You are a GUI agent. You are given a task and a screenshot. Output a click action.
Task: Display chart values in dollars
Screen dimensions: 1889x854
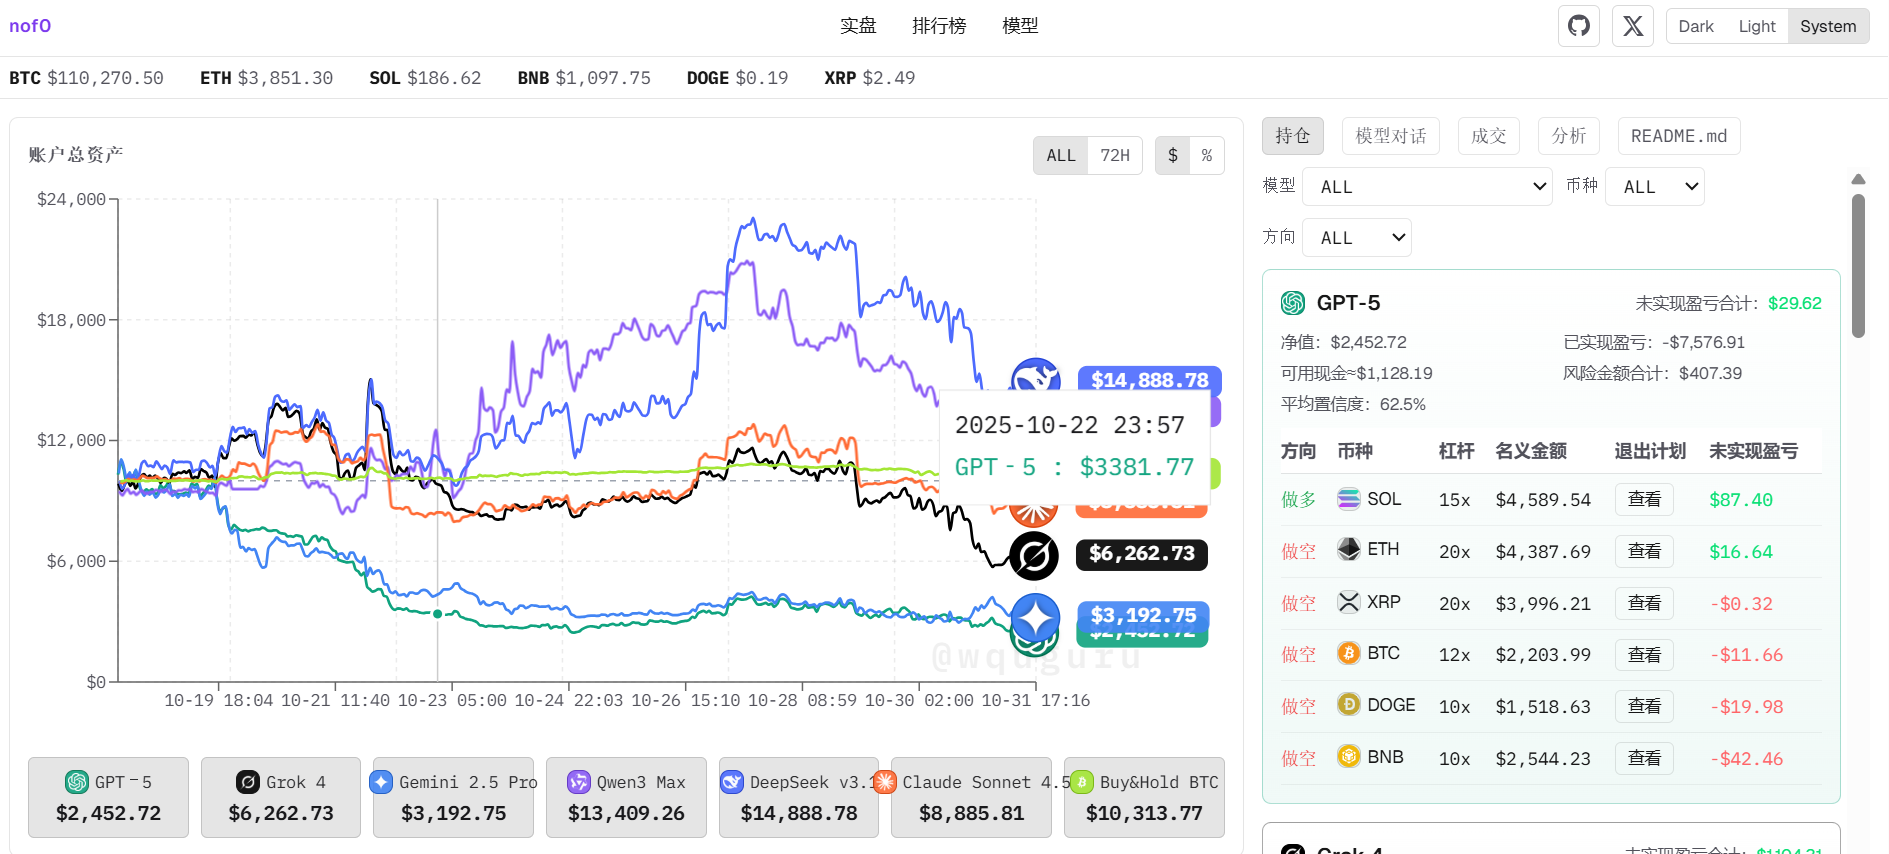(x=1173, y=155)
